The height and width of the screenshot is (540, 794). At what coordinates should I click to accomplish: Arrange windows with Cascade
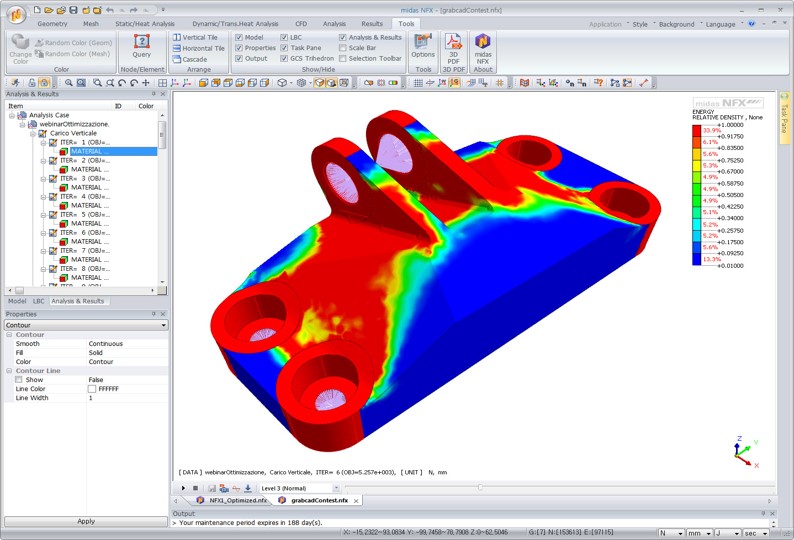point(190,59)
